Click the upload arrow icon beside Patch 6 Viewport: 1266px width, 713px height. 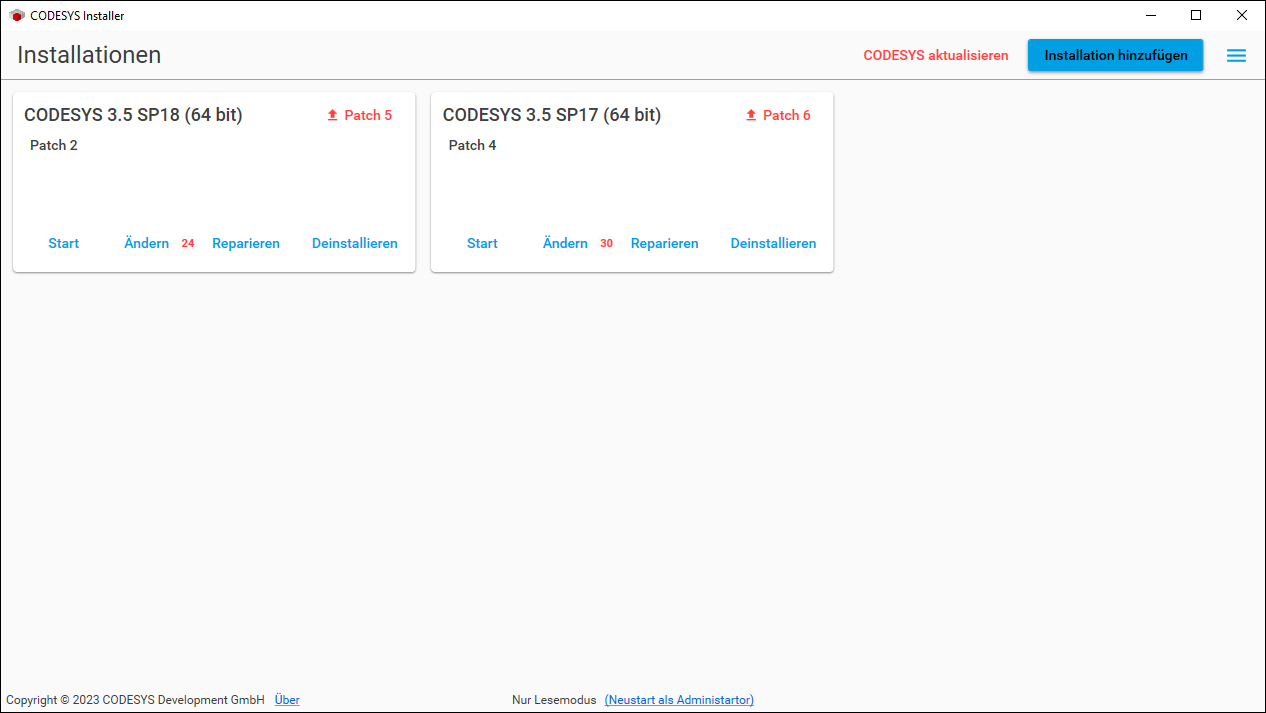coord(751,115)
